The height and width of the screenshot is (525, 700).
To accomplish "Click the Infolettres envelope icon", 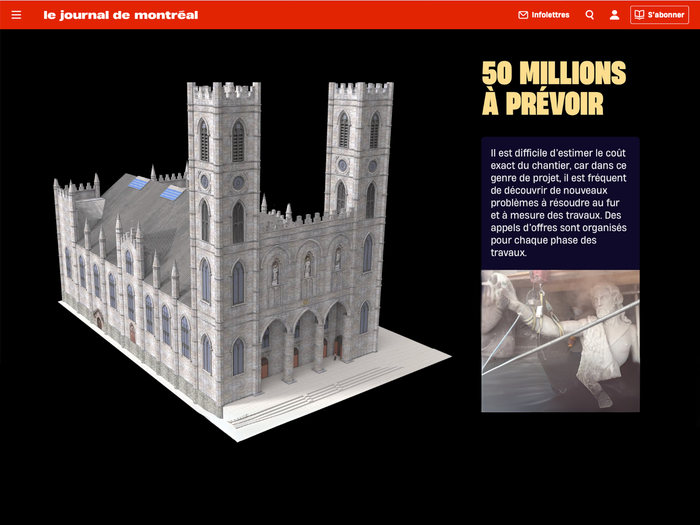I will [x=523, y=15].
